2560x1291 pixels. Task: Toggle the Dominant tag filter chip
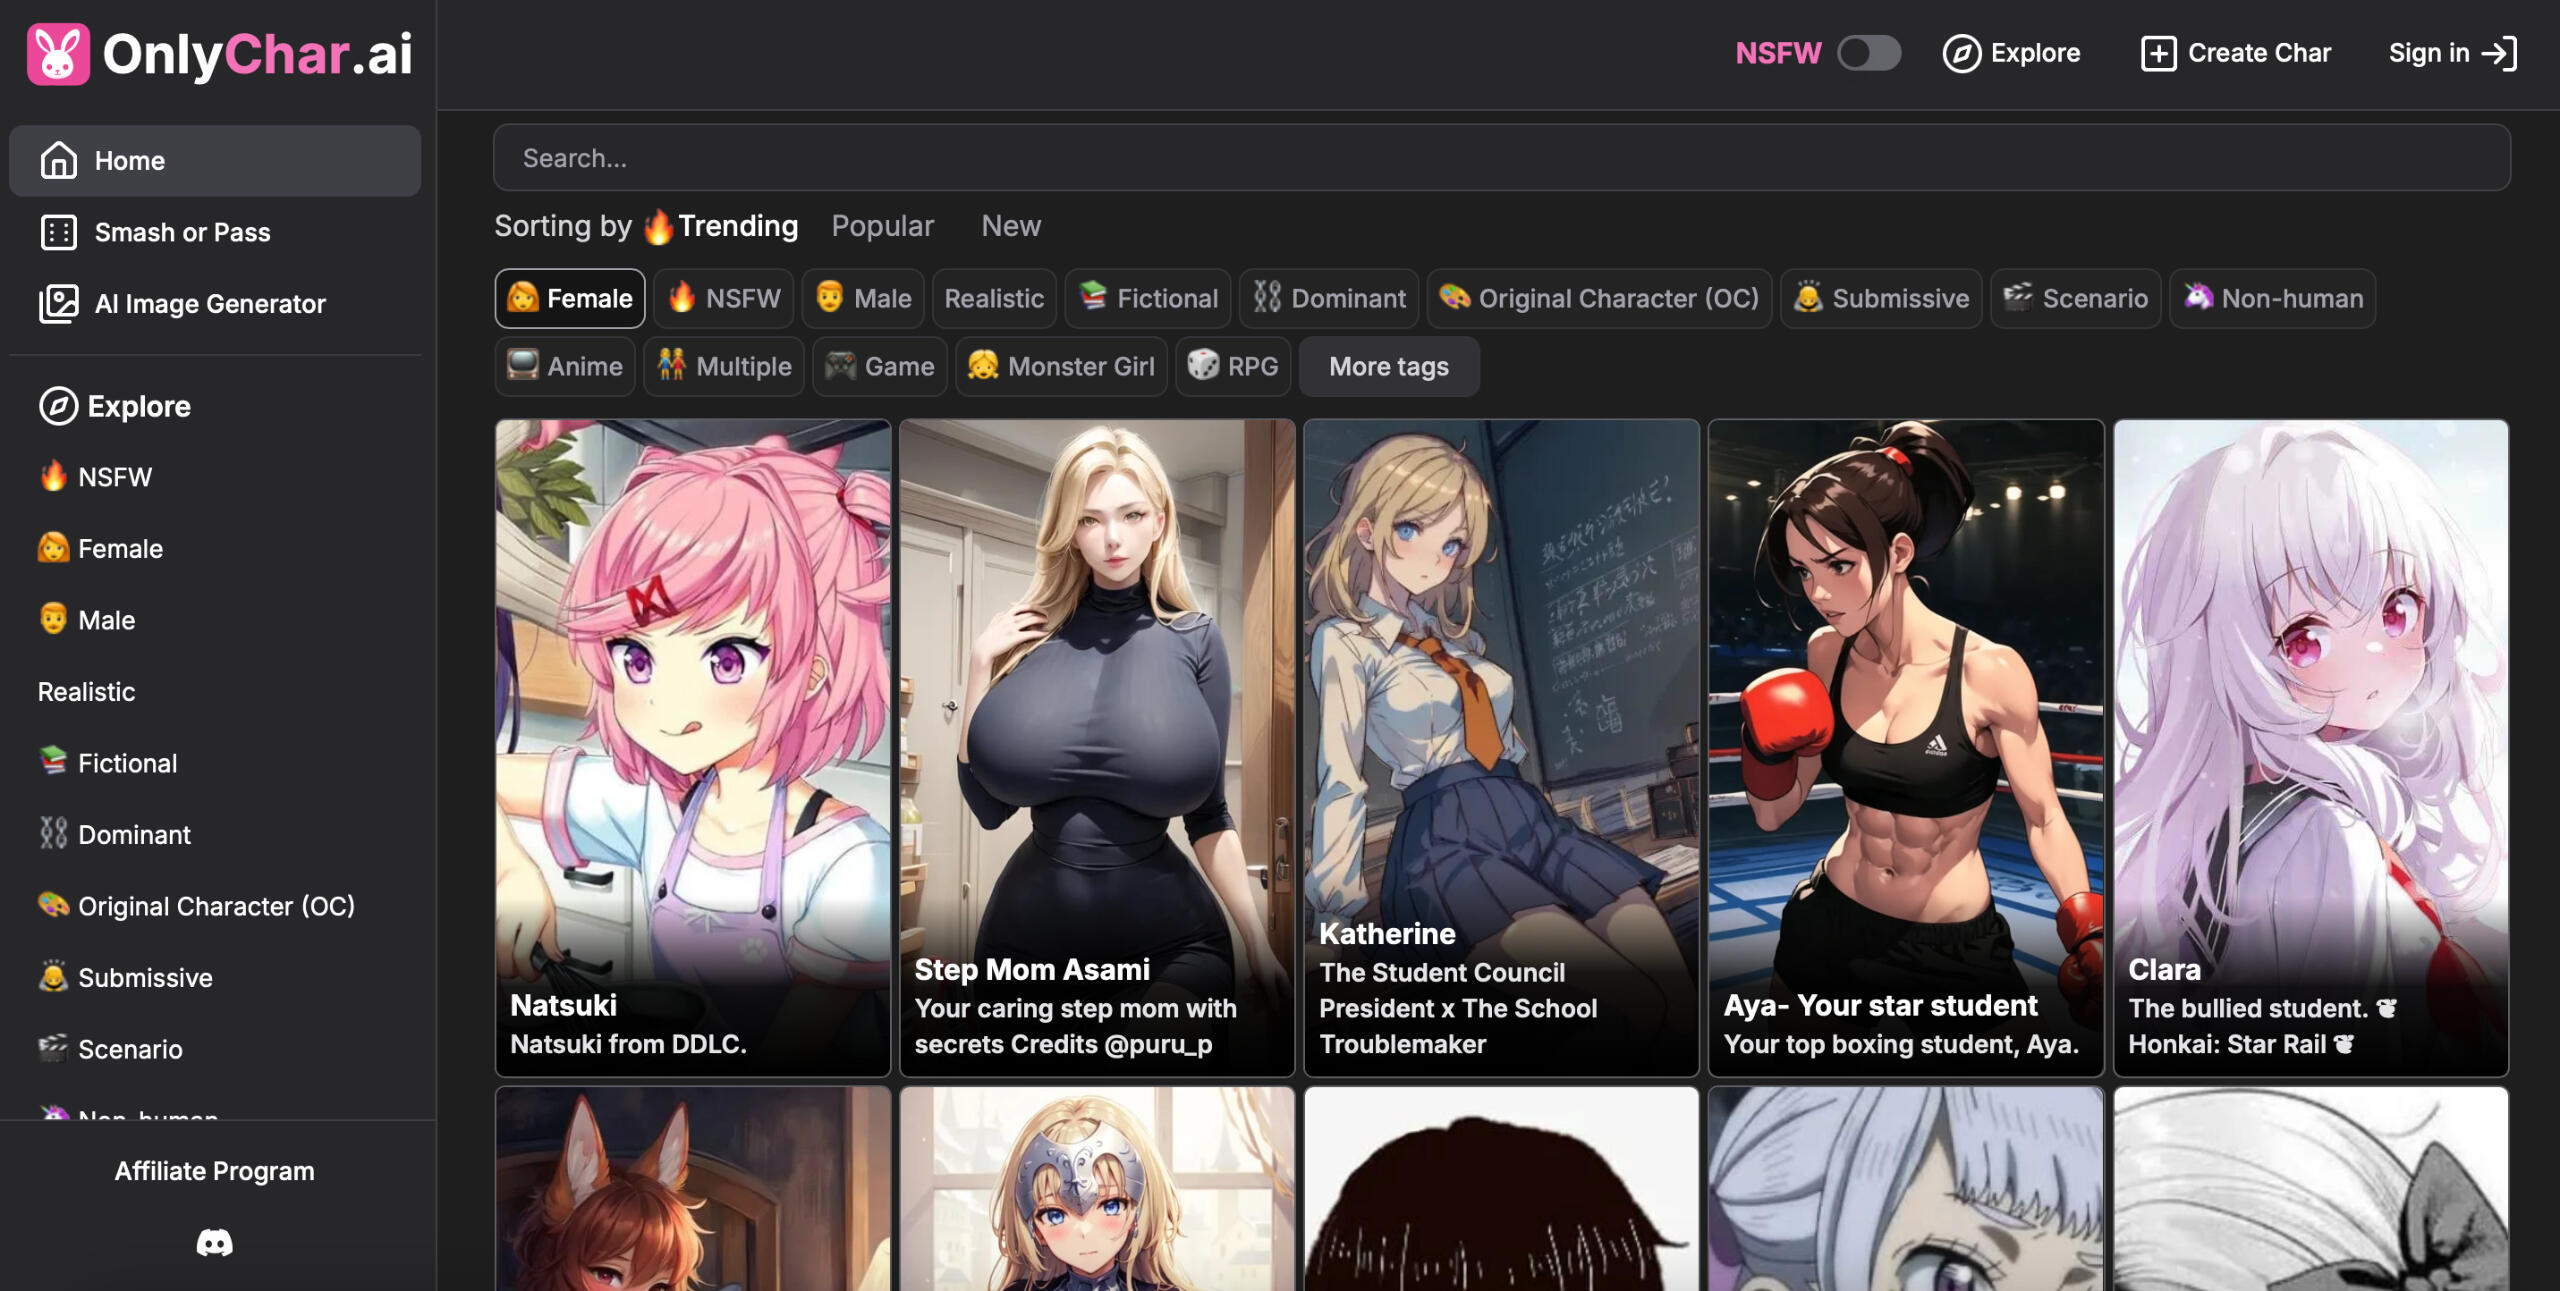(1329, 298)
